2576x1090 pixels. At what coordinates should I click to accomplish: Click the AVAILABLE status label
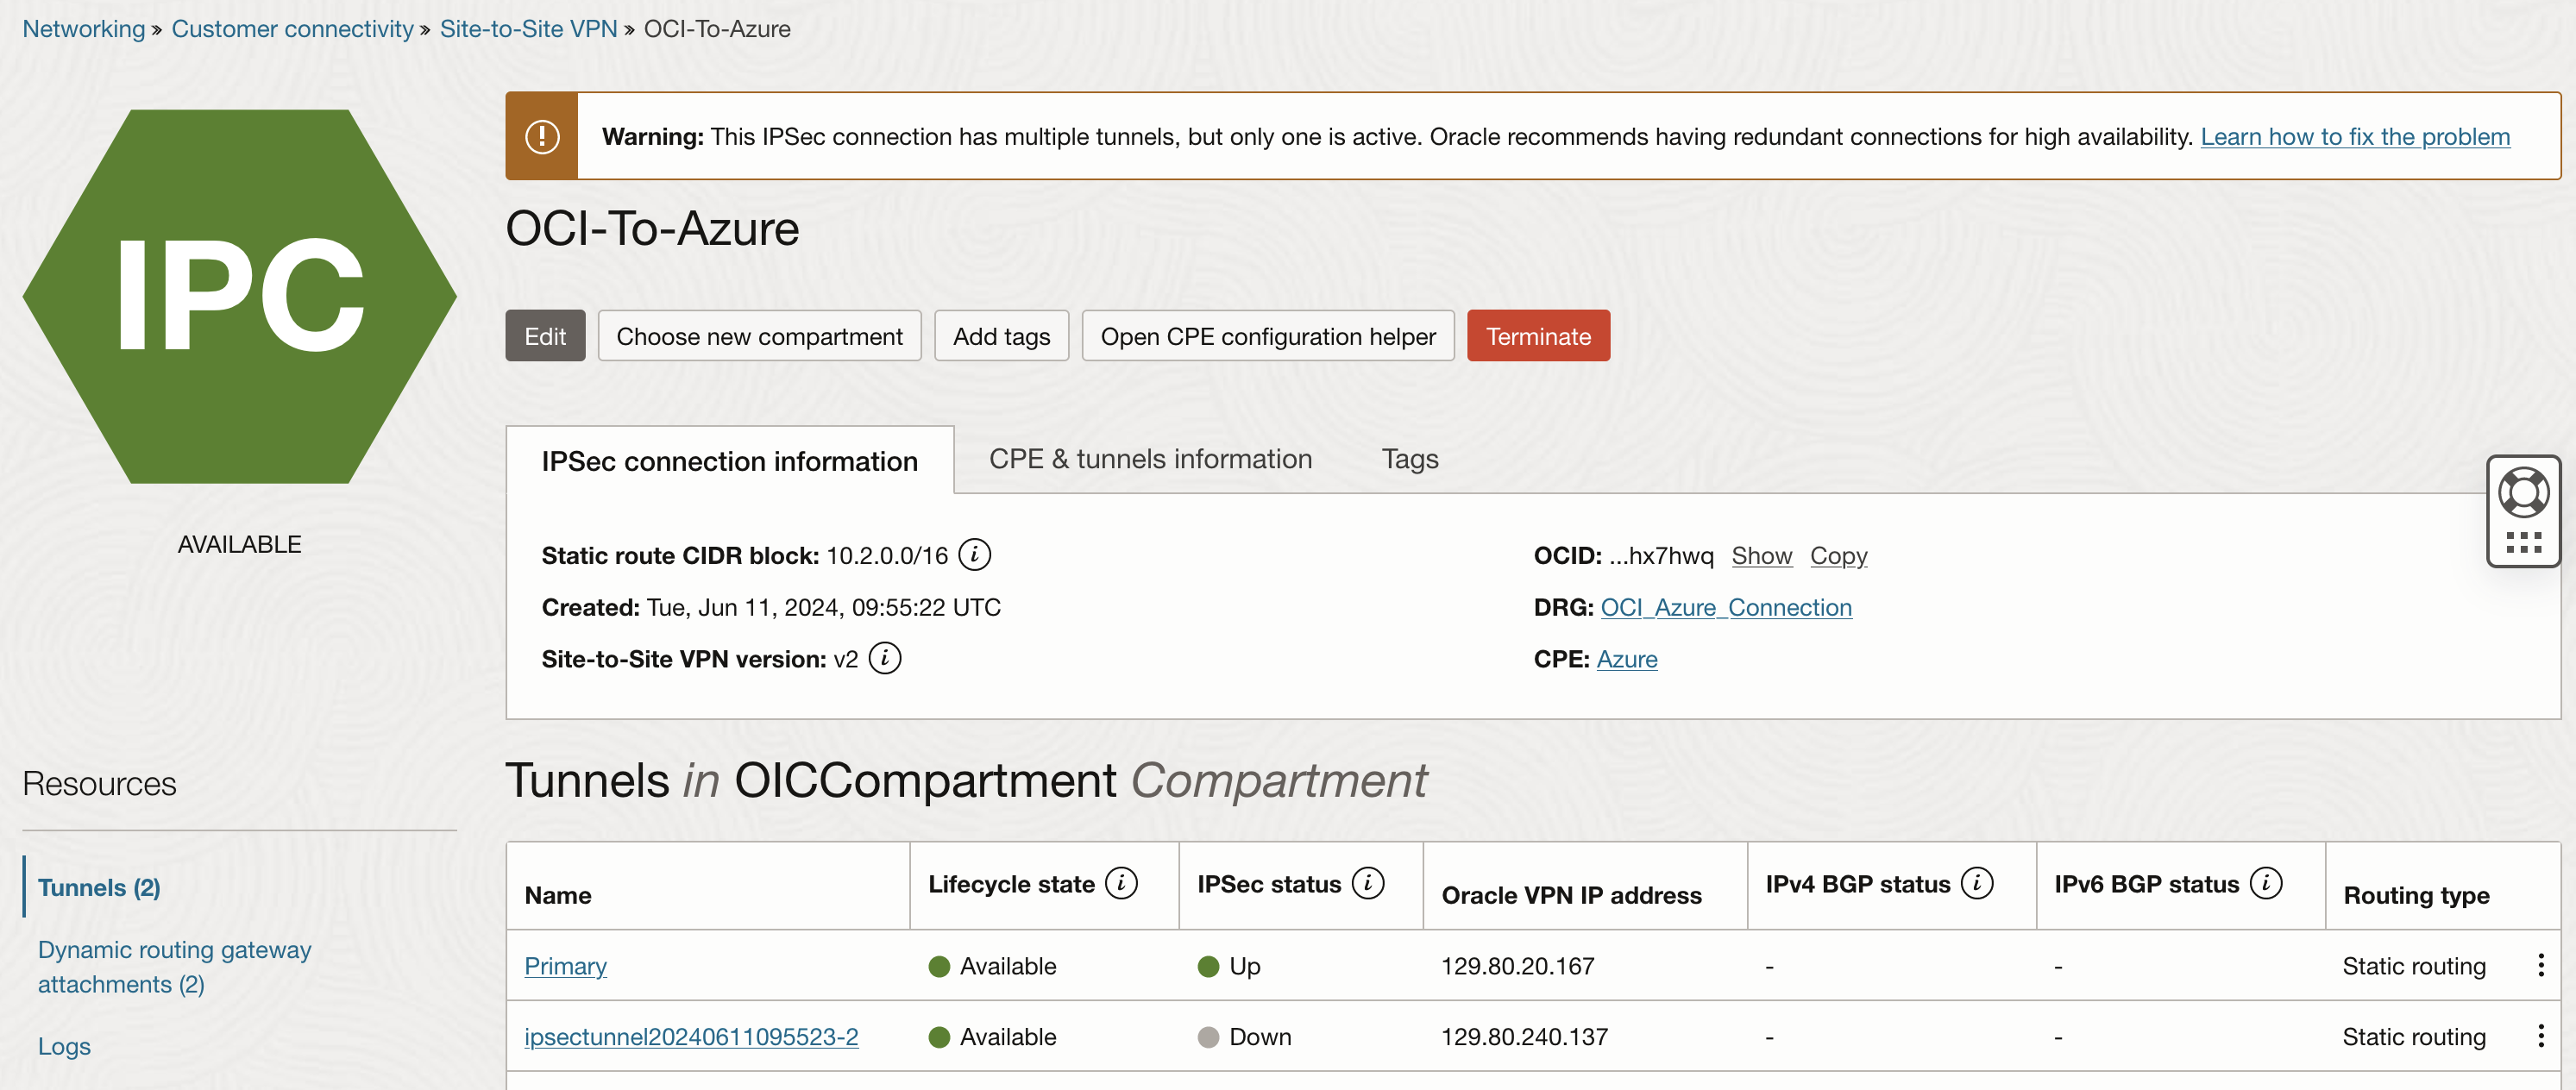[239, 545]
